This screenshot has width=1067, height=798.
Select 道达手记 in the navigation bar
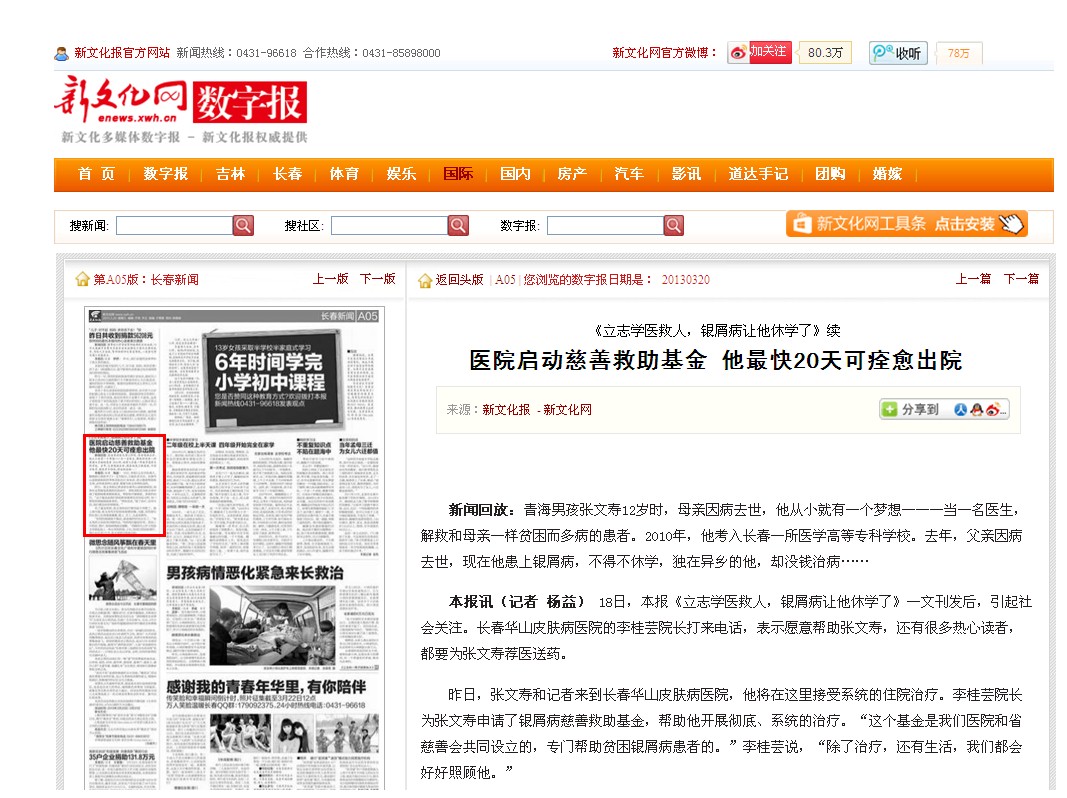757,174
